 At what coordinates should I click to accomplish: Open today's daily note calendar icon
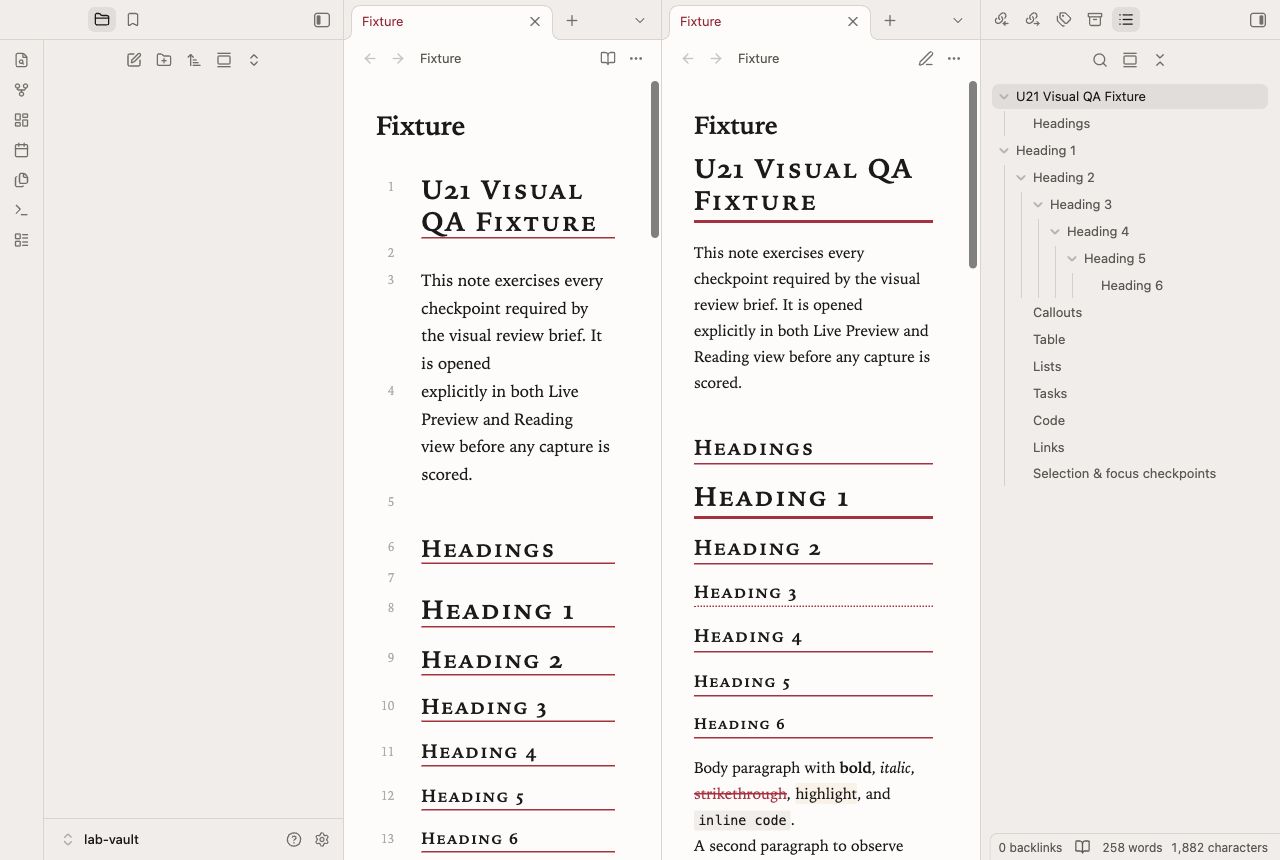click(x=22, y=150)
